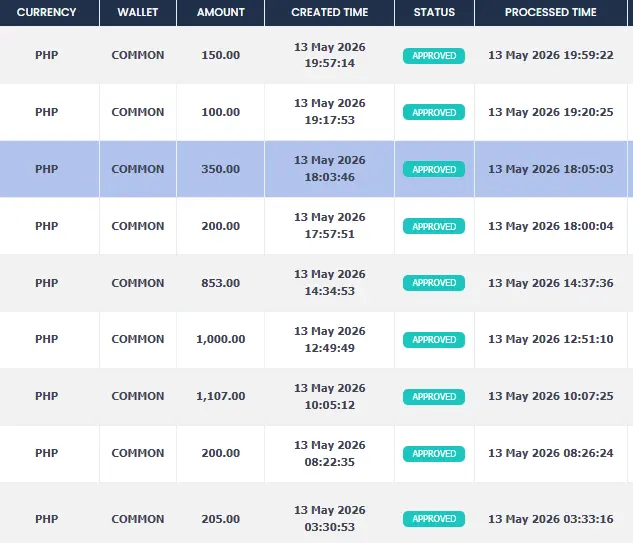Click COMMON in the 1,000.00 row

(138, 339)
